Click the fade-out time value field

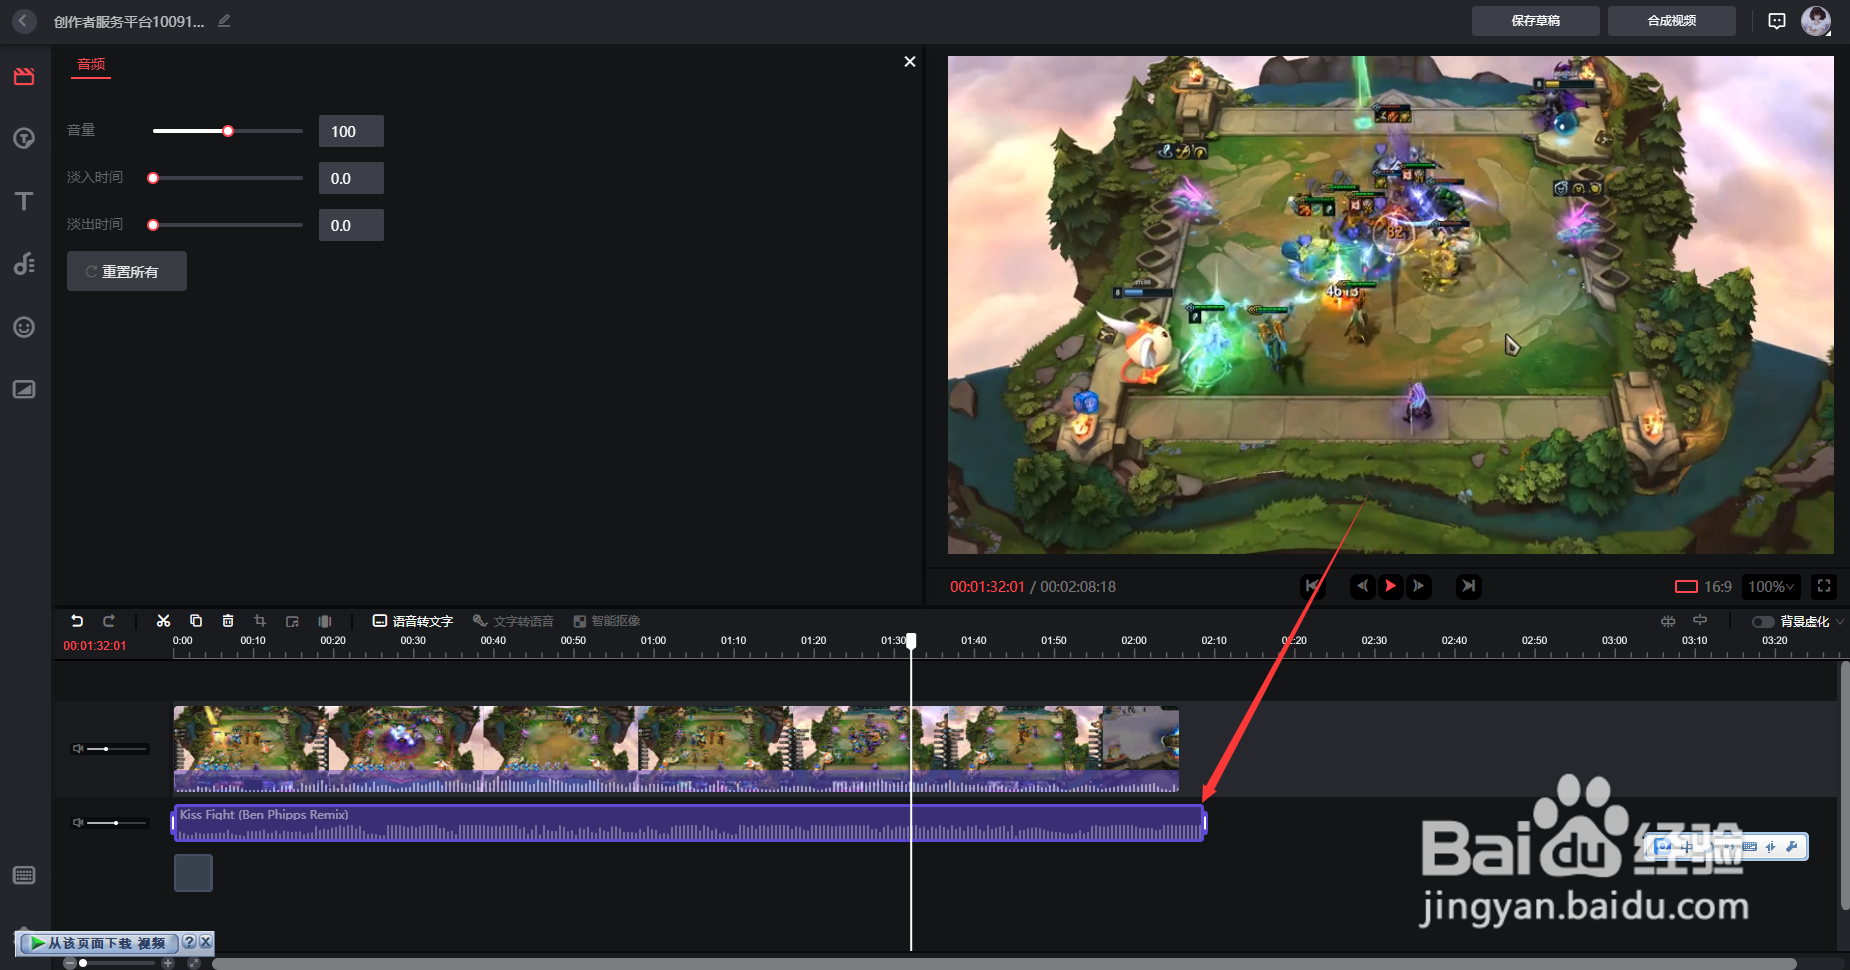point(351,225)
